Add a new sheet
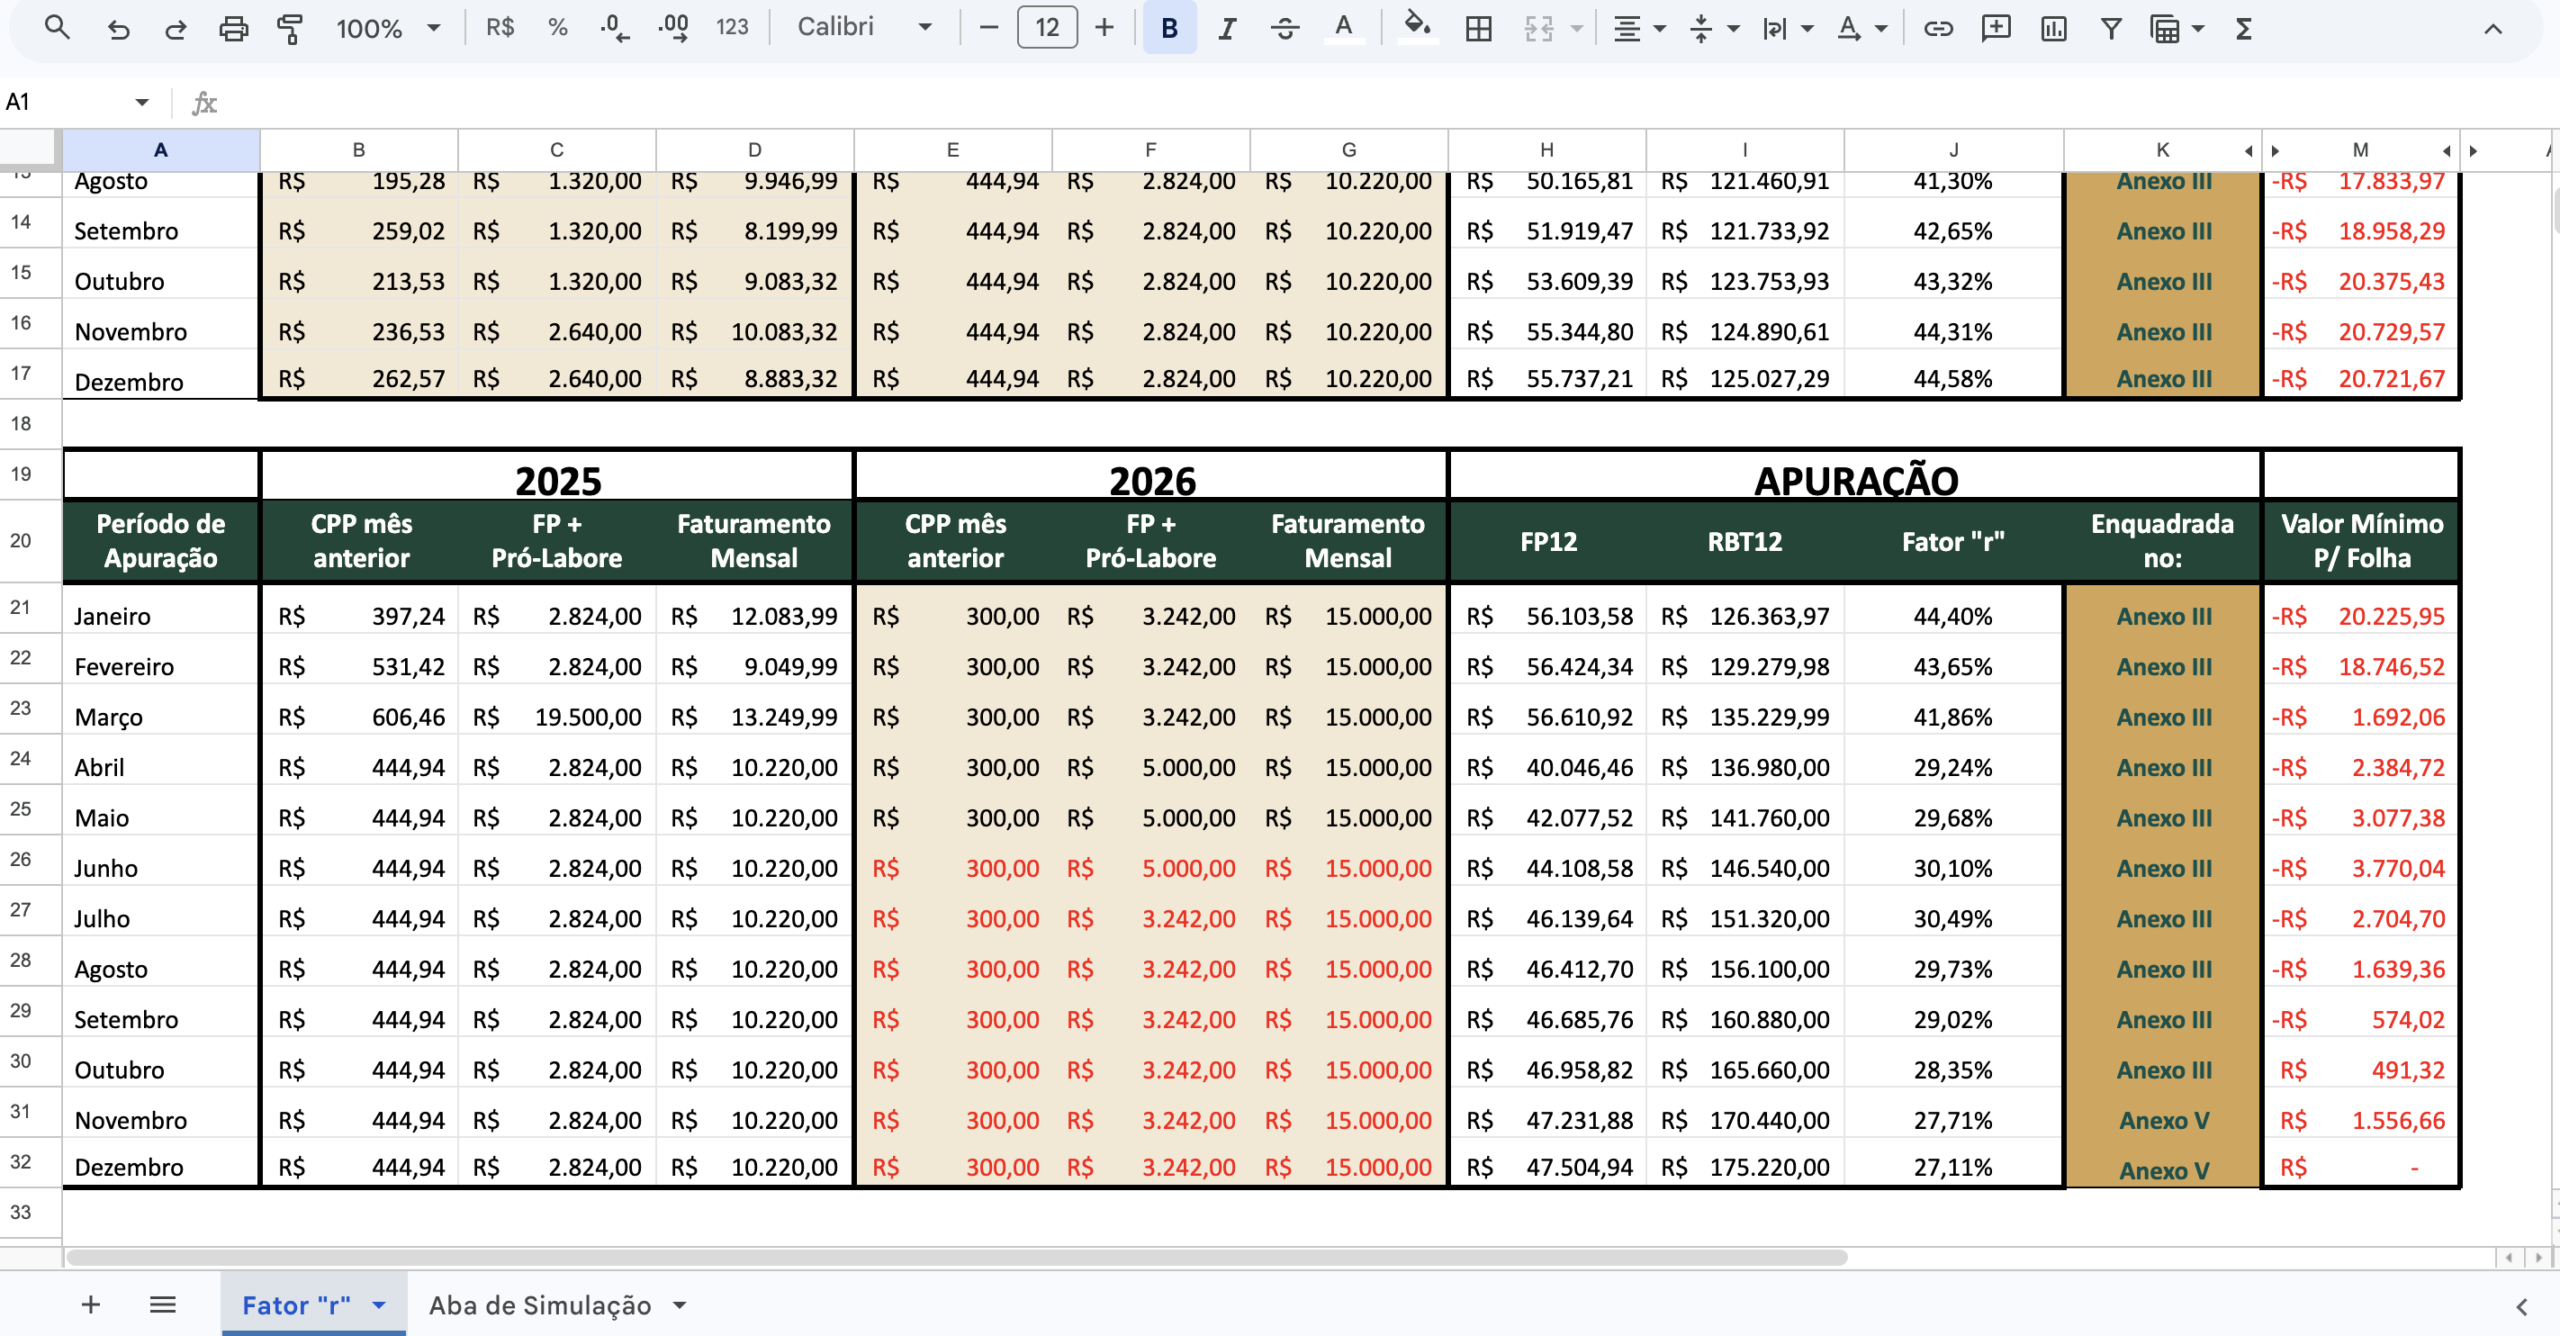This screenshot has width=2560, height=1336. [x=91, y=1305]
